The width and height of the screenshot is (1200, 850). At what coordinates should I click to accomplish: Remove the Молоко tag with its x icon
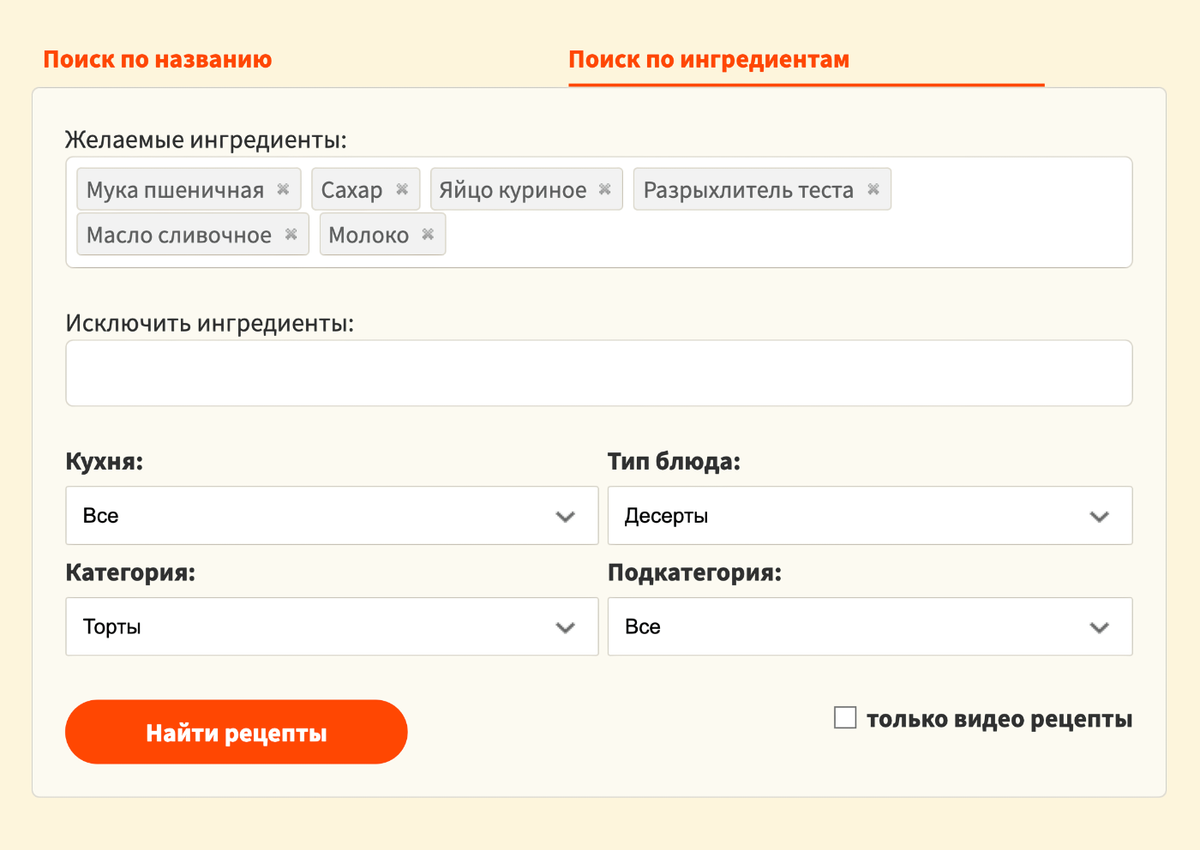point(428,235)
